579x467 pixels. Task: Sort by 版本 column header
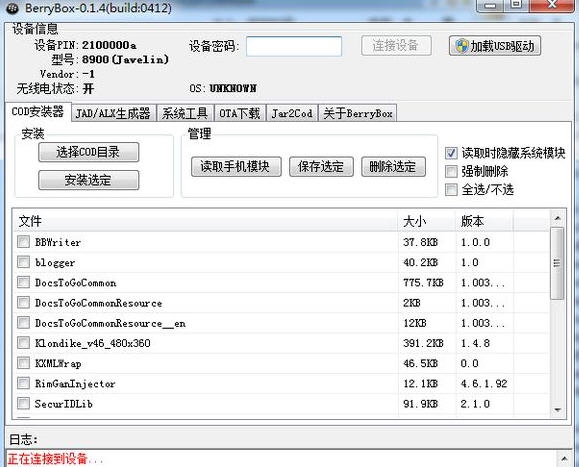click(484, 222)
